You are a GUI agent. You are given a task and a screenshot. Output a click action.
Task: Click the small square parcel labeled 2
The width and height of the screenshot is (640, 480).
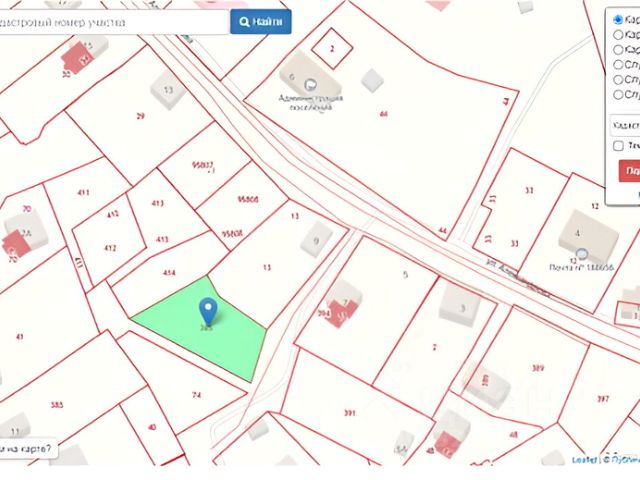coord(332,49)
